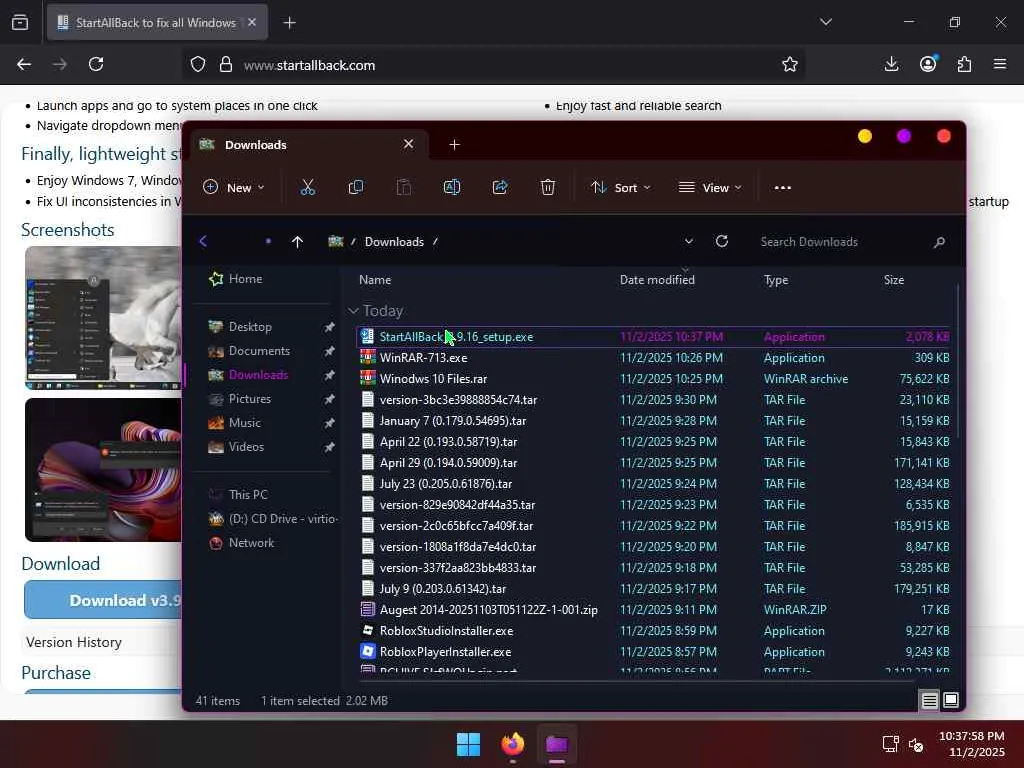This screenshot has width=1024, height=768.
Task: Go up one folder level arrow
Action: pyautogui.click(x=297, y=242)
